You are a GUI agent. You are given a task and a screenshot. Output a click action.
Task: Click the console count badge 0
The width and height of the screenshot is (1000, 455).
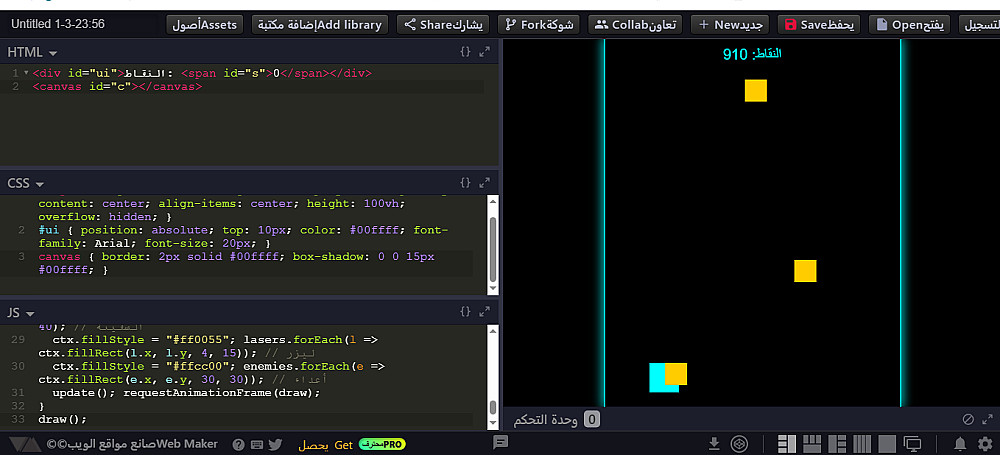592,419
